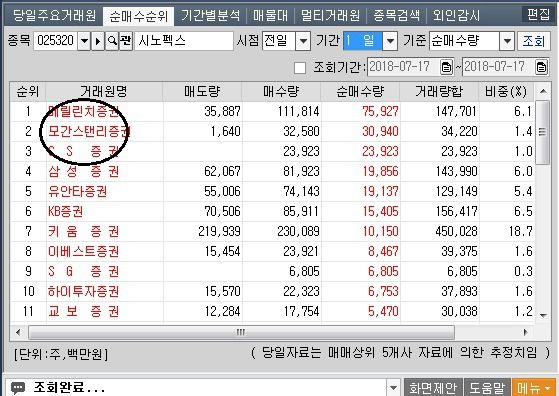The image size is (559, 396).
Task: Click the sell volume value 219,939
Action: (220, 231)
